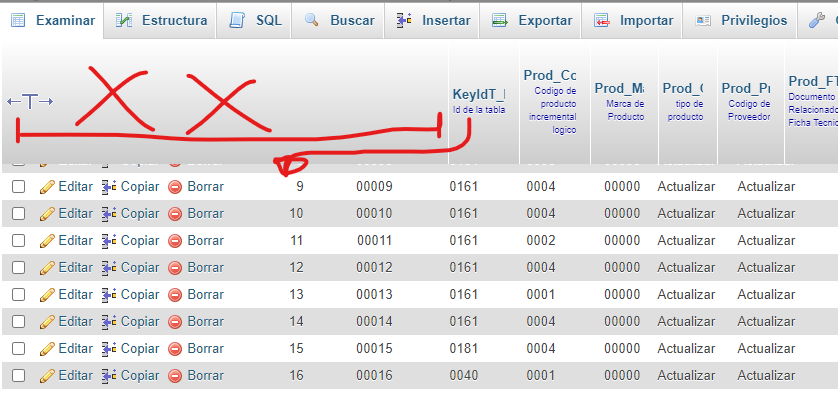This screenshot has width=838, height=395.
Task: Click the pencil edit icon in row 16
Action: tap(47, 375)
